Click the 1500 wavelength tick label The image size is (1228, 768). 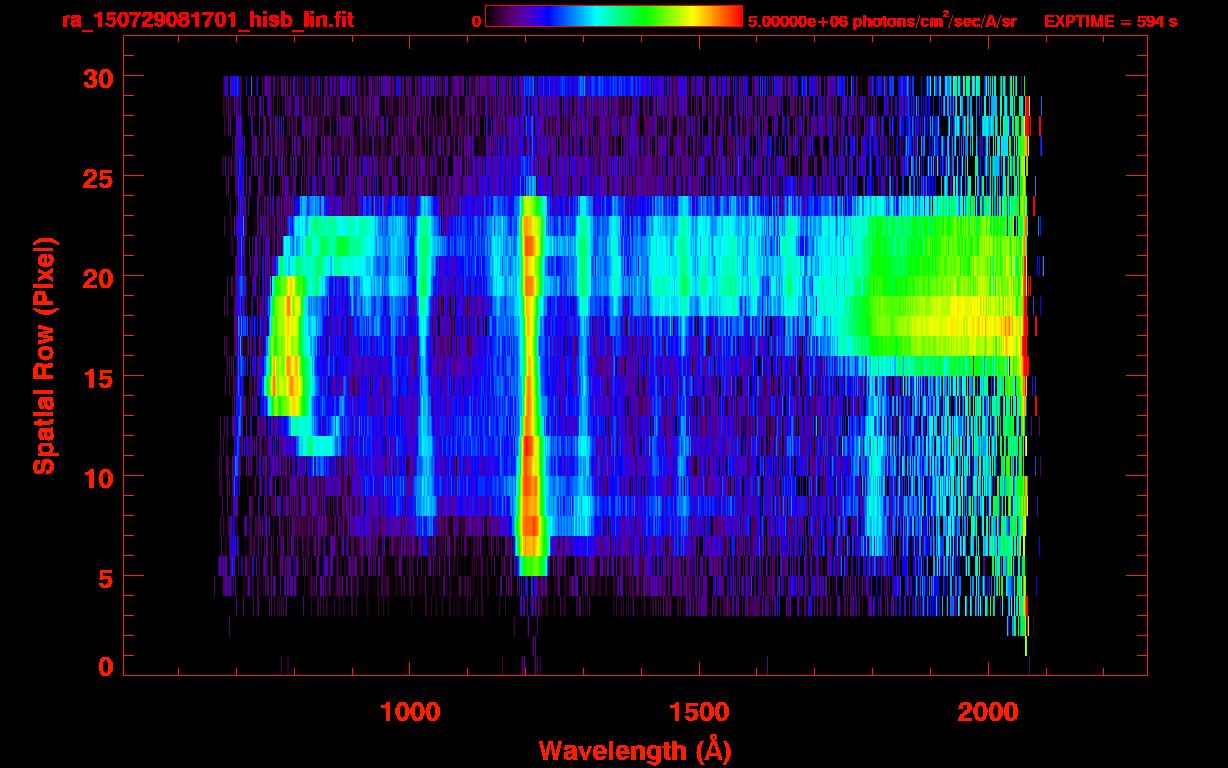[x=698, y=712]
